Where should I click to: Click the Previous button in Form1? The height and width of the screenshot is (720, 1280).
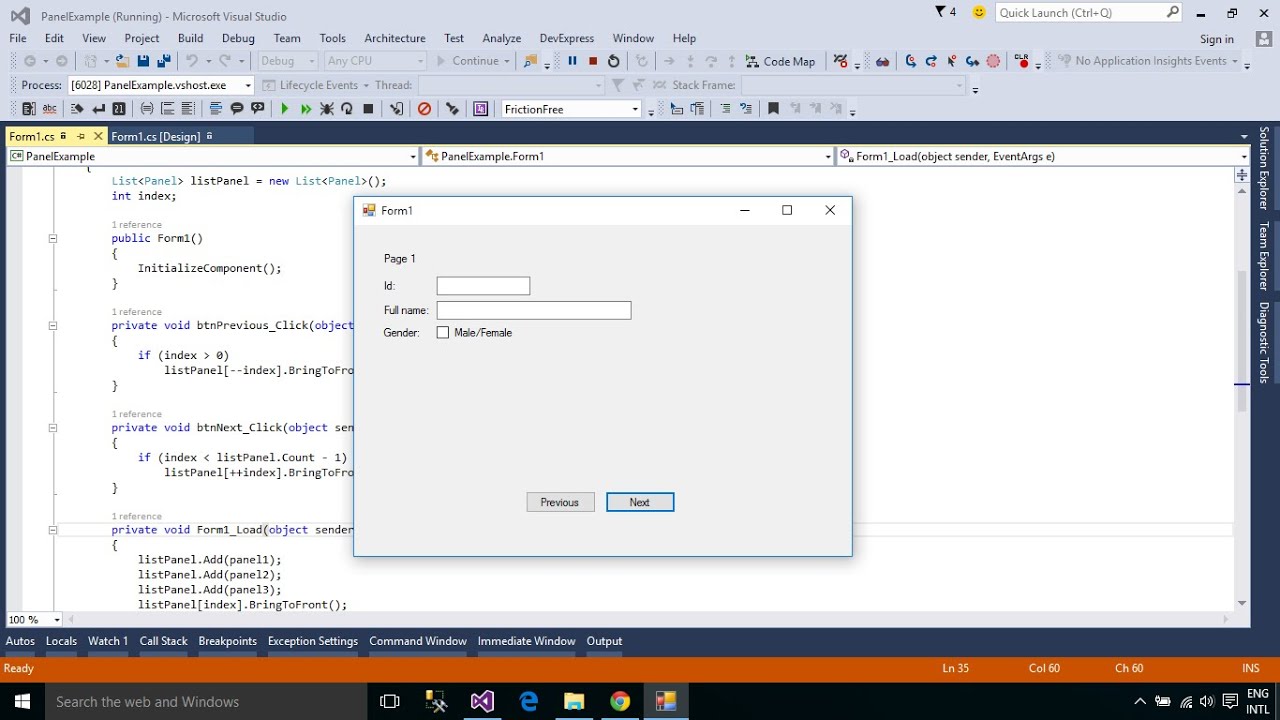point(560,502)
